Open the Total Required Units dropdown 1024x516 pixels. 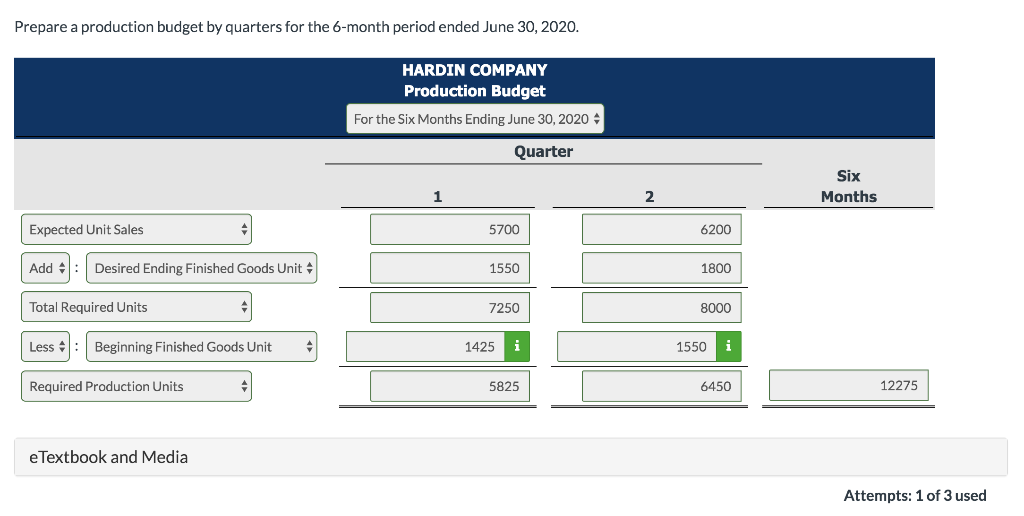click(x=136, y=308)
